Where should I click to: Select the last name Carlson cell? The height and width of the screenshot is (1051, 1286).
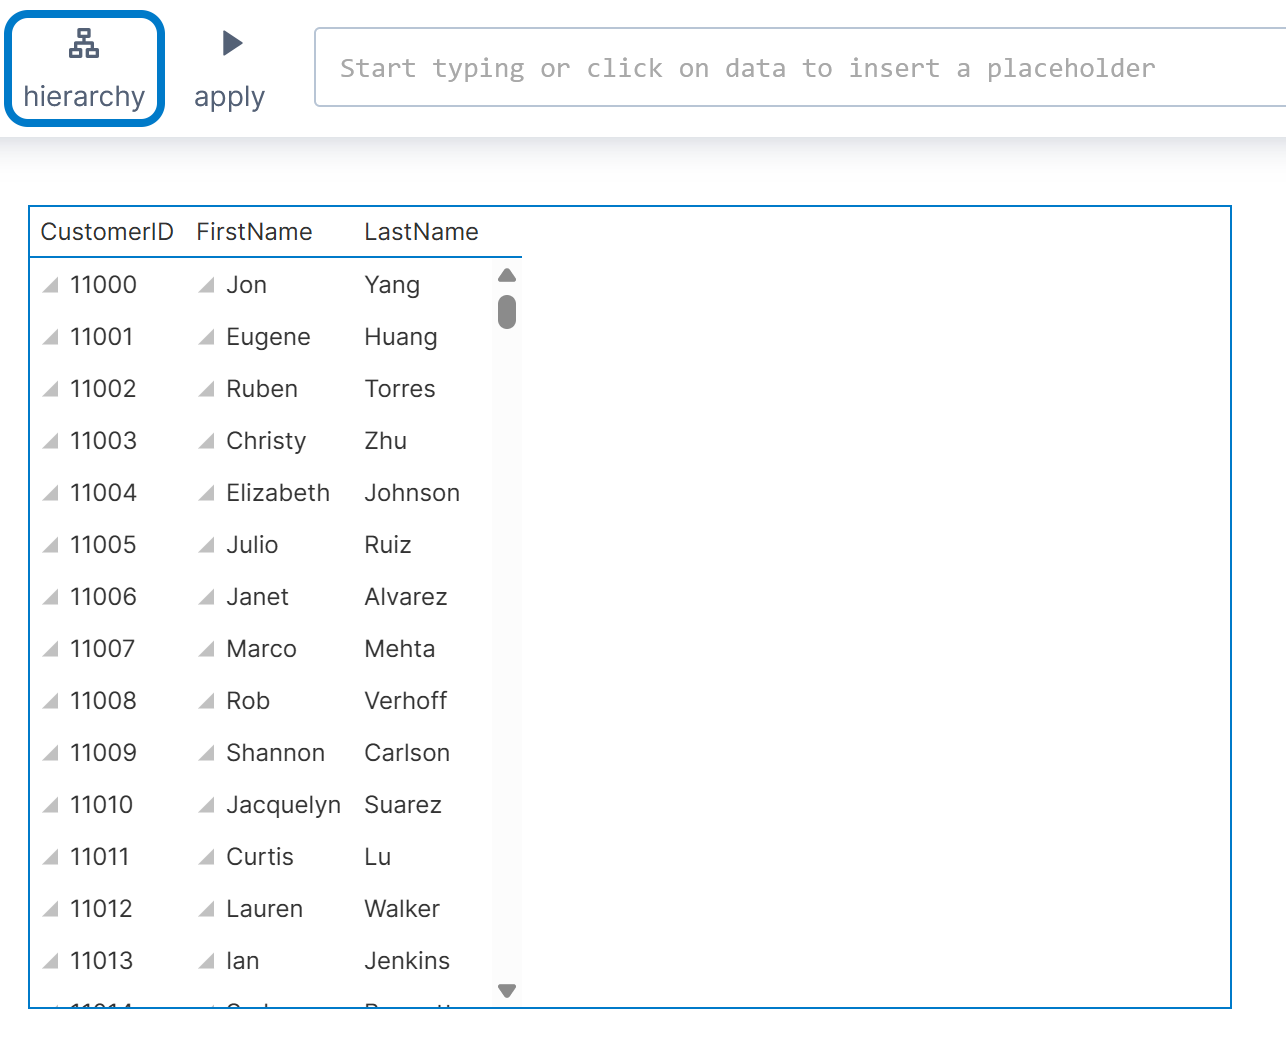click(x=407, y=753)
